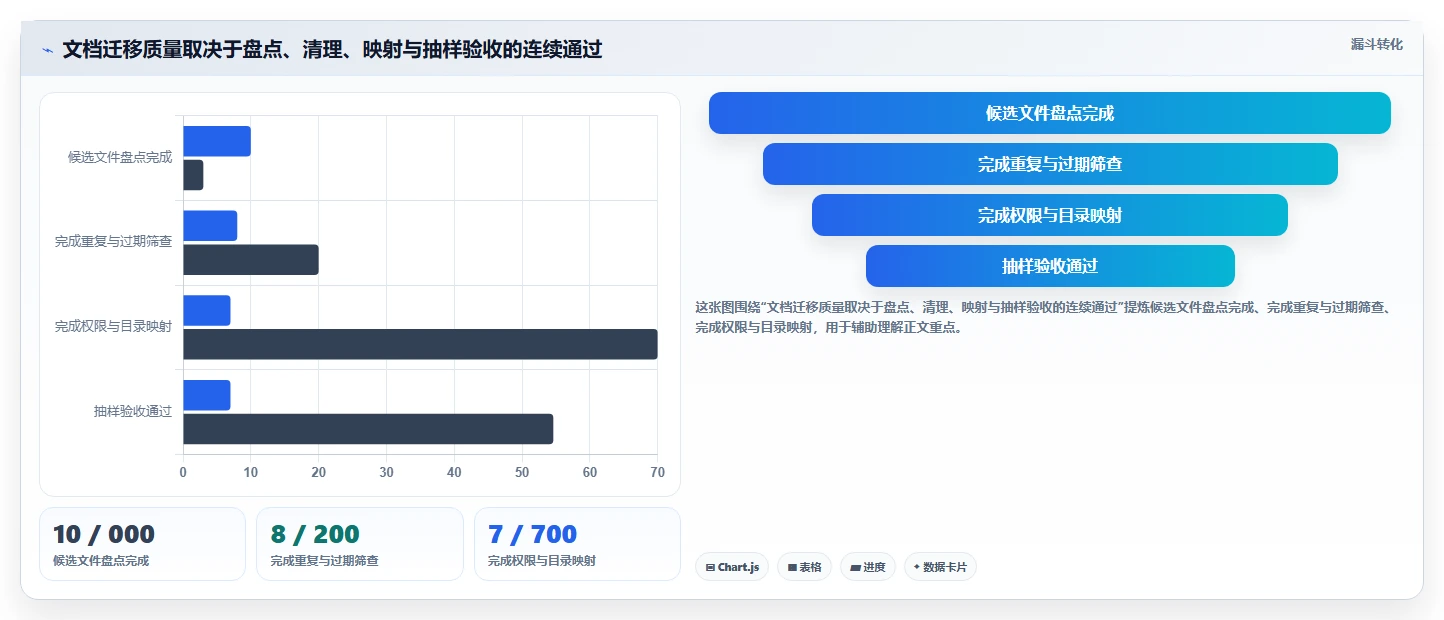Click the x-axis tick value 50

coord(522,472)
